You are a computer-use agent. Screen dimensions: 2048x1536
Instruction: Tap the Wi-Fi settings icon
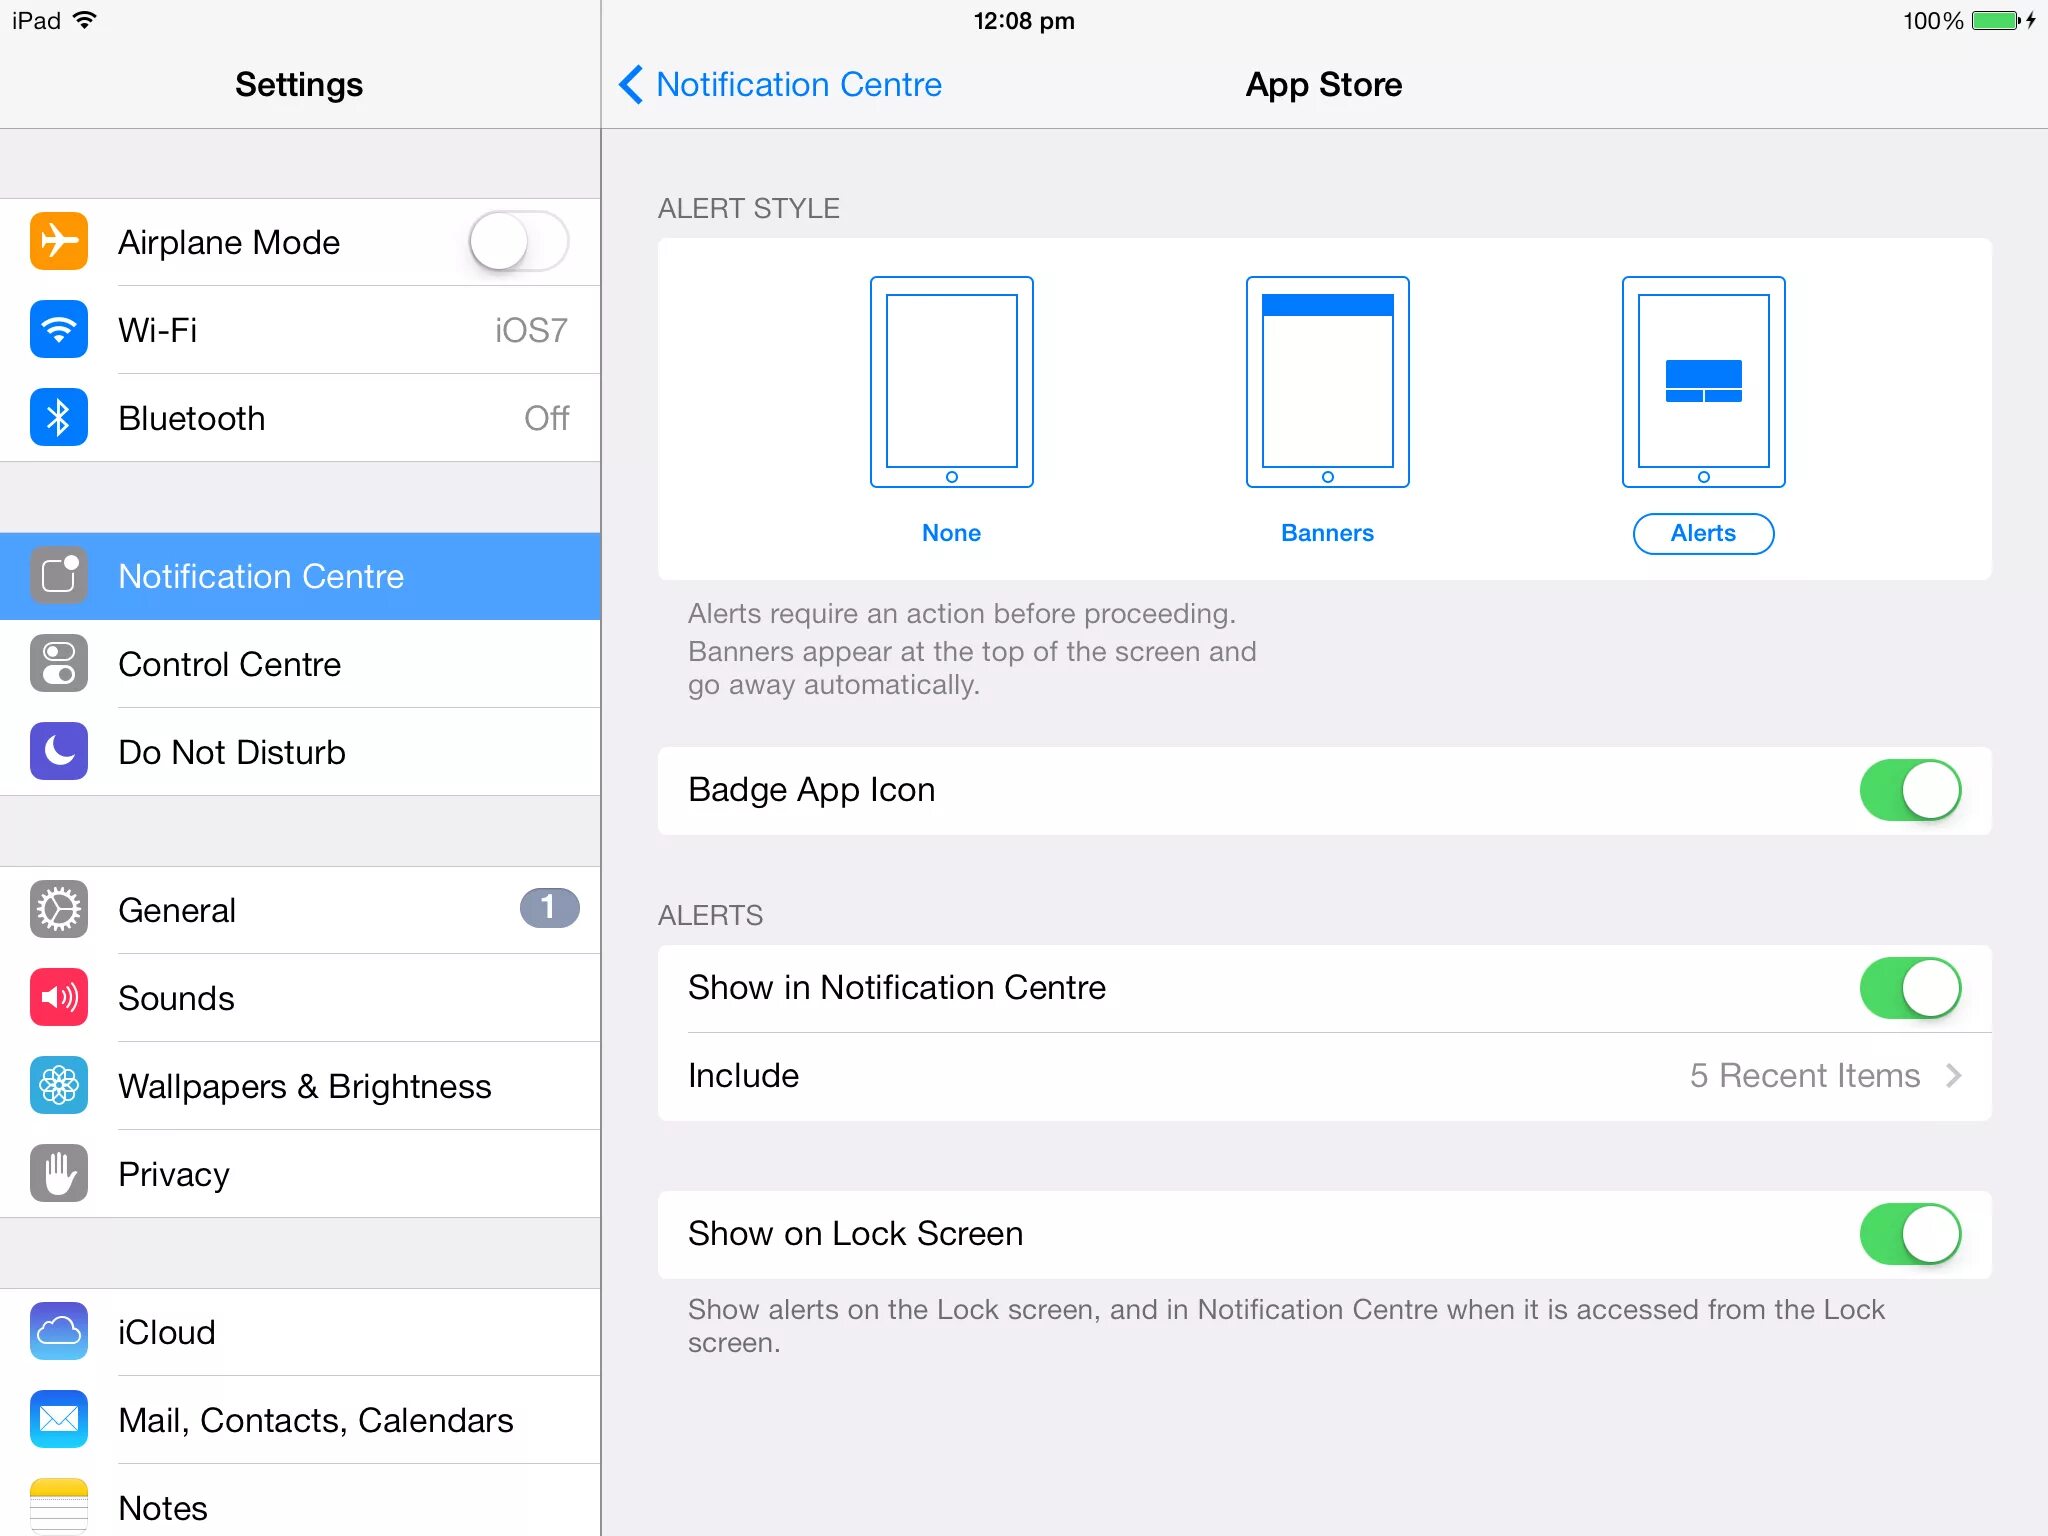(x=59, y=329)
